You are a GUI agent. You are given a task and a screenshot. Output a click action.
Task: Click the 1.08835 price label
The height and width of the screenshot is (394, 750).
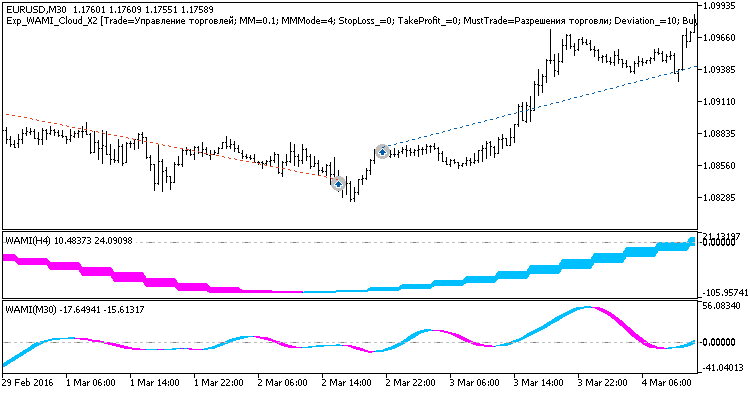(718, 134)
